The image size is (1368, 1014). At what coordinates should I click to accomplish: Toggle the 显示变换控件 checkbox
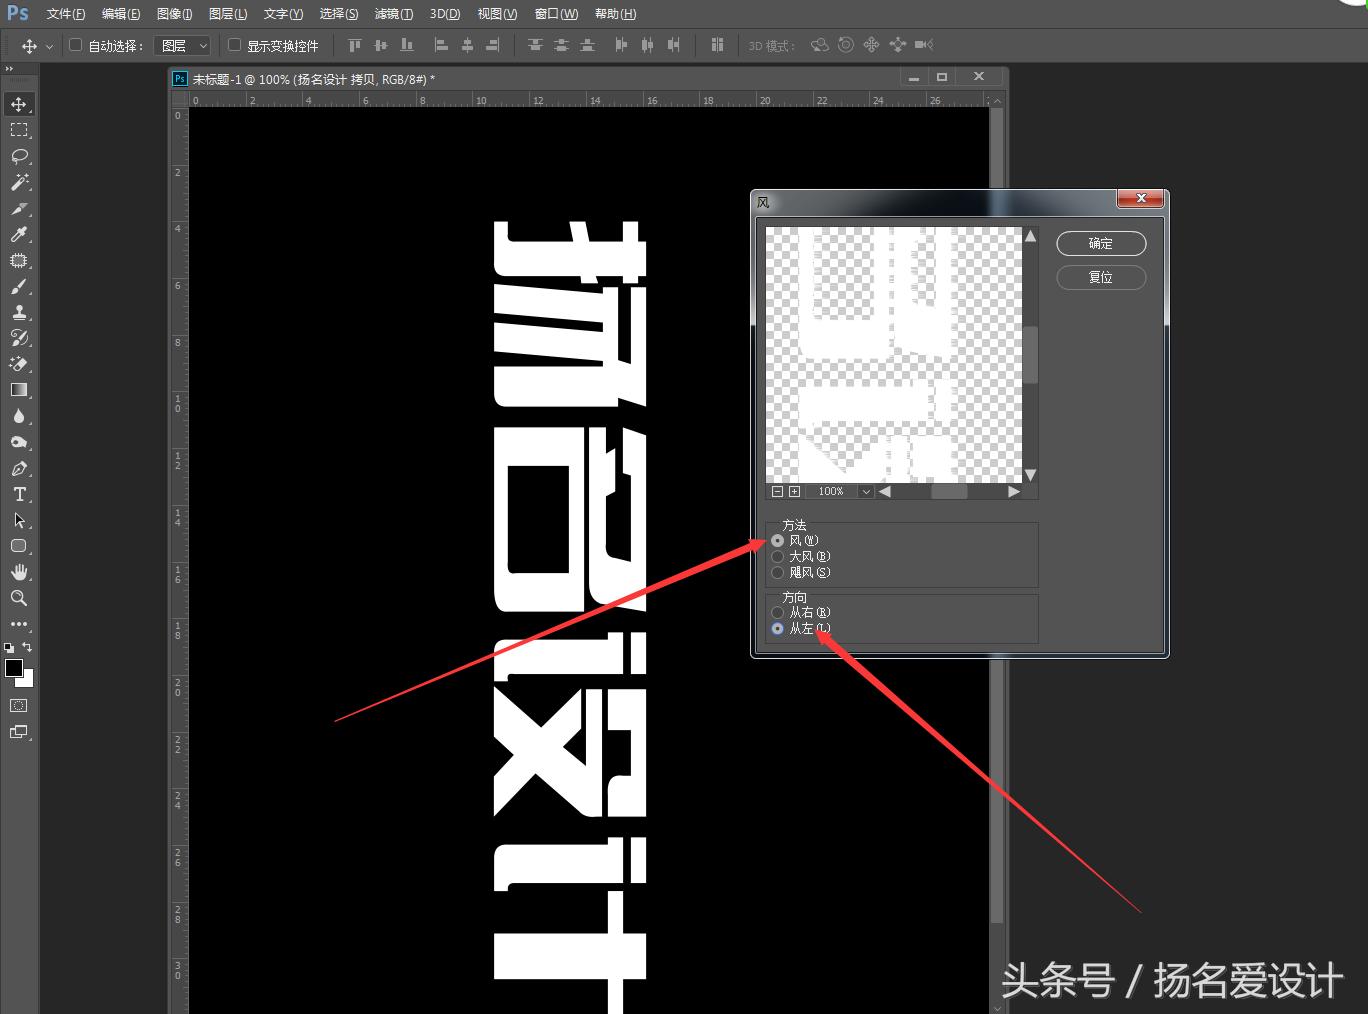pyautogui.click(x=233, y=44)
